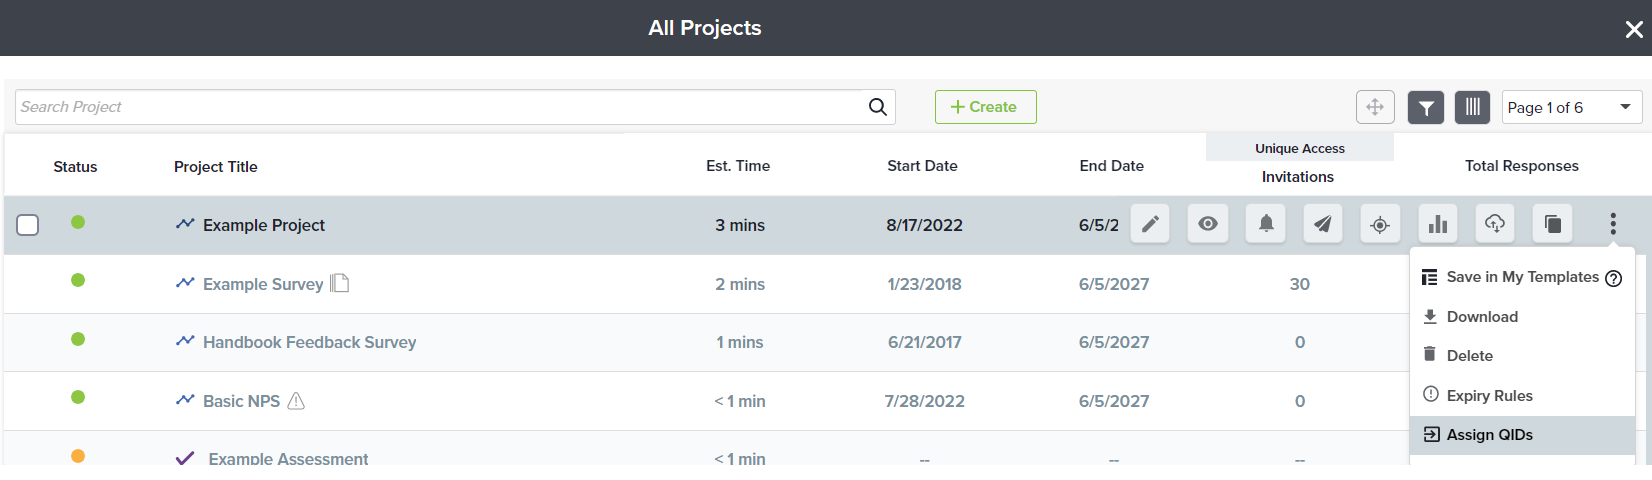Viewport: 1652px width, 480px height.
Task: Click the green Create button
Action: [x=985, y=107]
